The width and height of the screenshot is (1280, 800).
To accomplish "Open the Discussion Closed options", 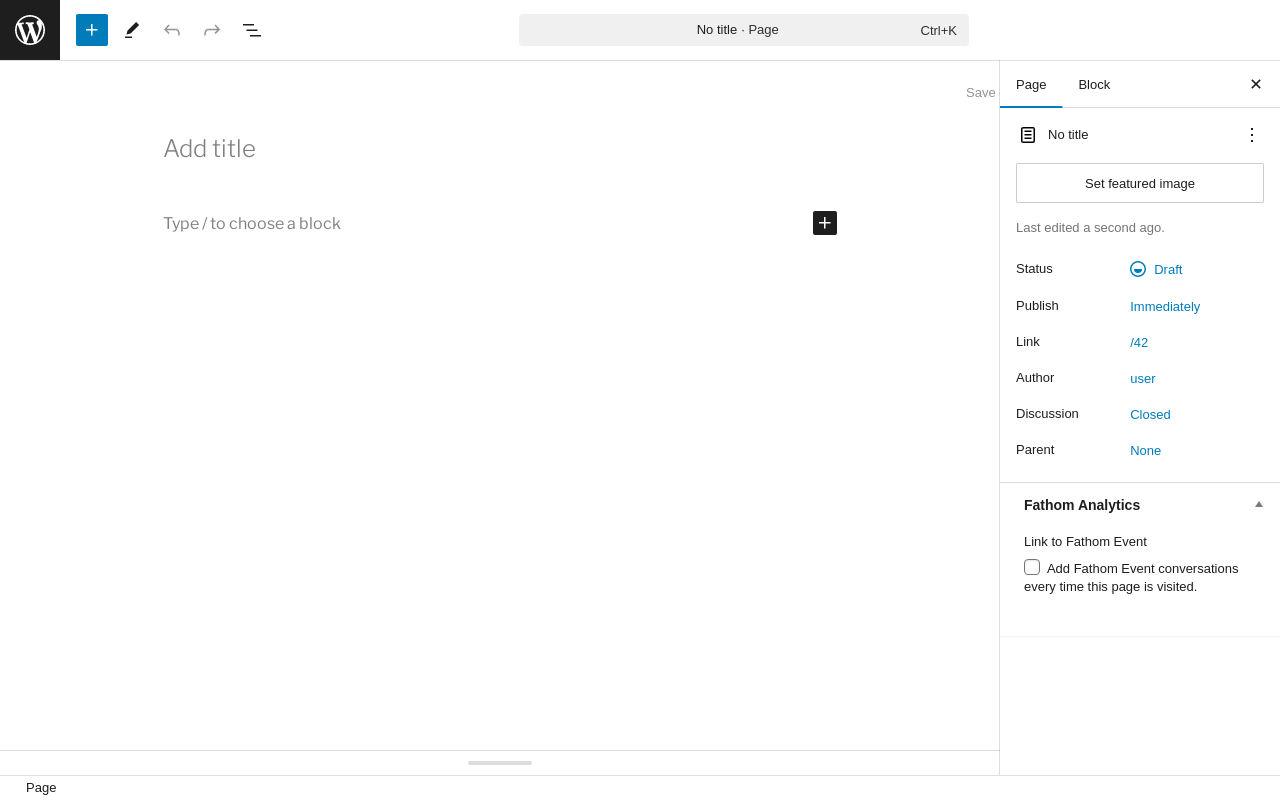I will click(x=1150, y=414).
